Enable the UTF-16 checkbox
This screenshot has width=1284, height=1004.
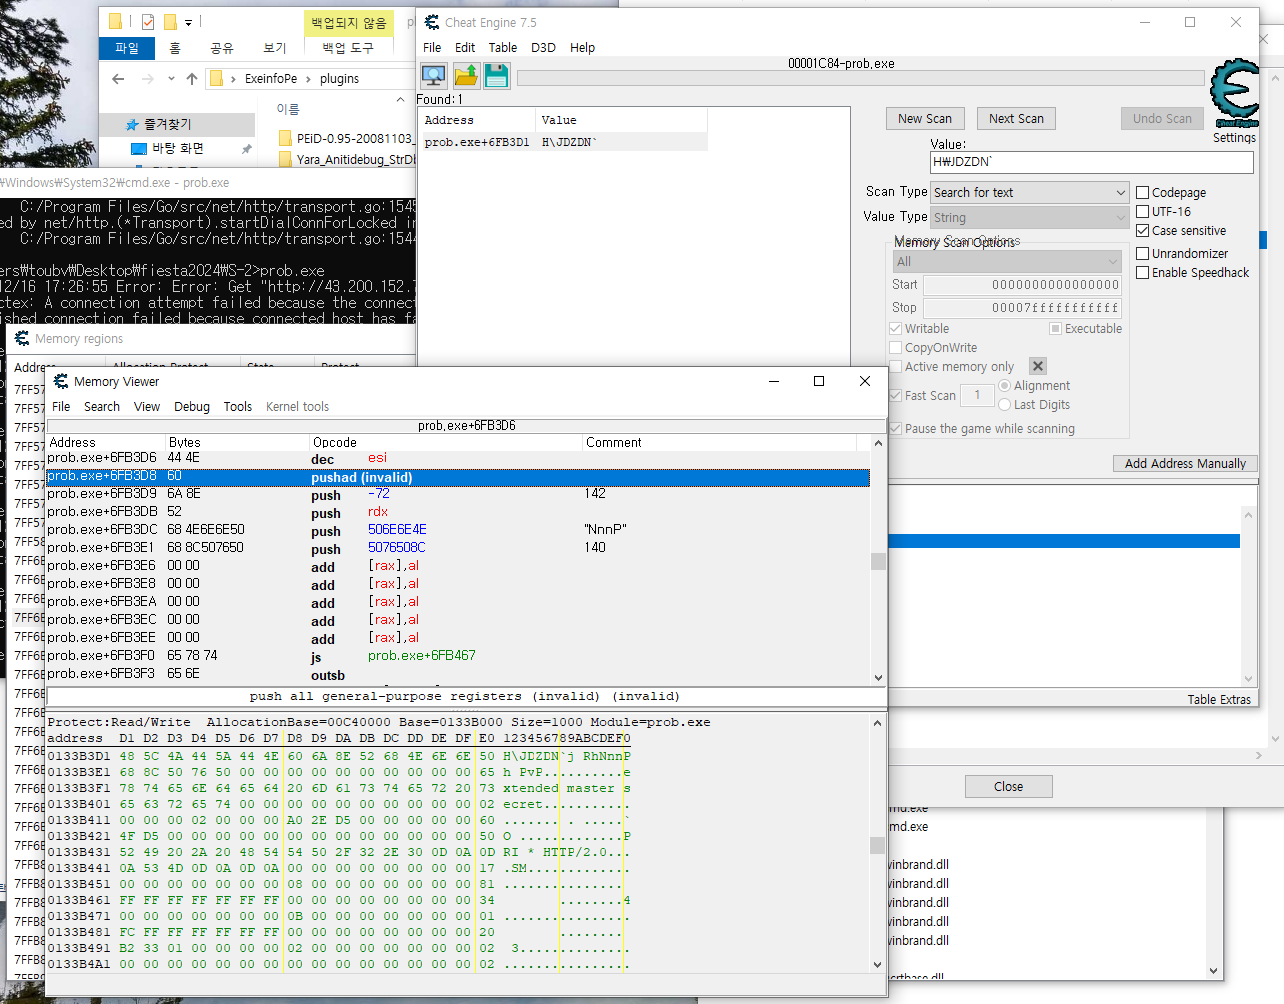click(1143, 211)
